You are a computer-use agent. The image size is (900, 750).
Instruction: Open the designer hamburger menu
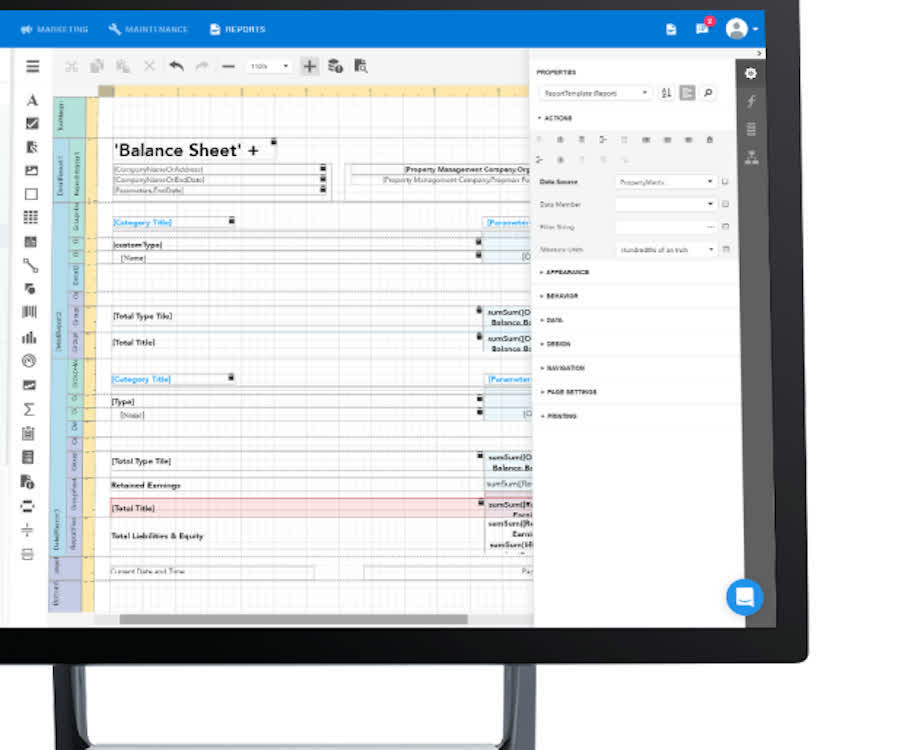pyautogui.click(x=33, y=66)
